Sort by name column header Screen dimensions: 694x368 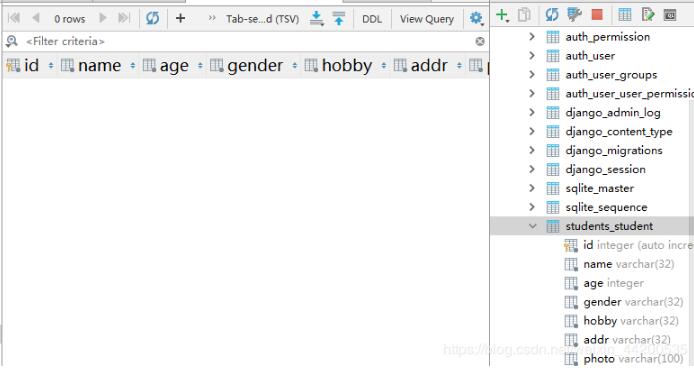(98, 66)
